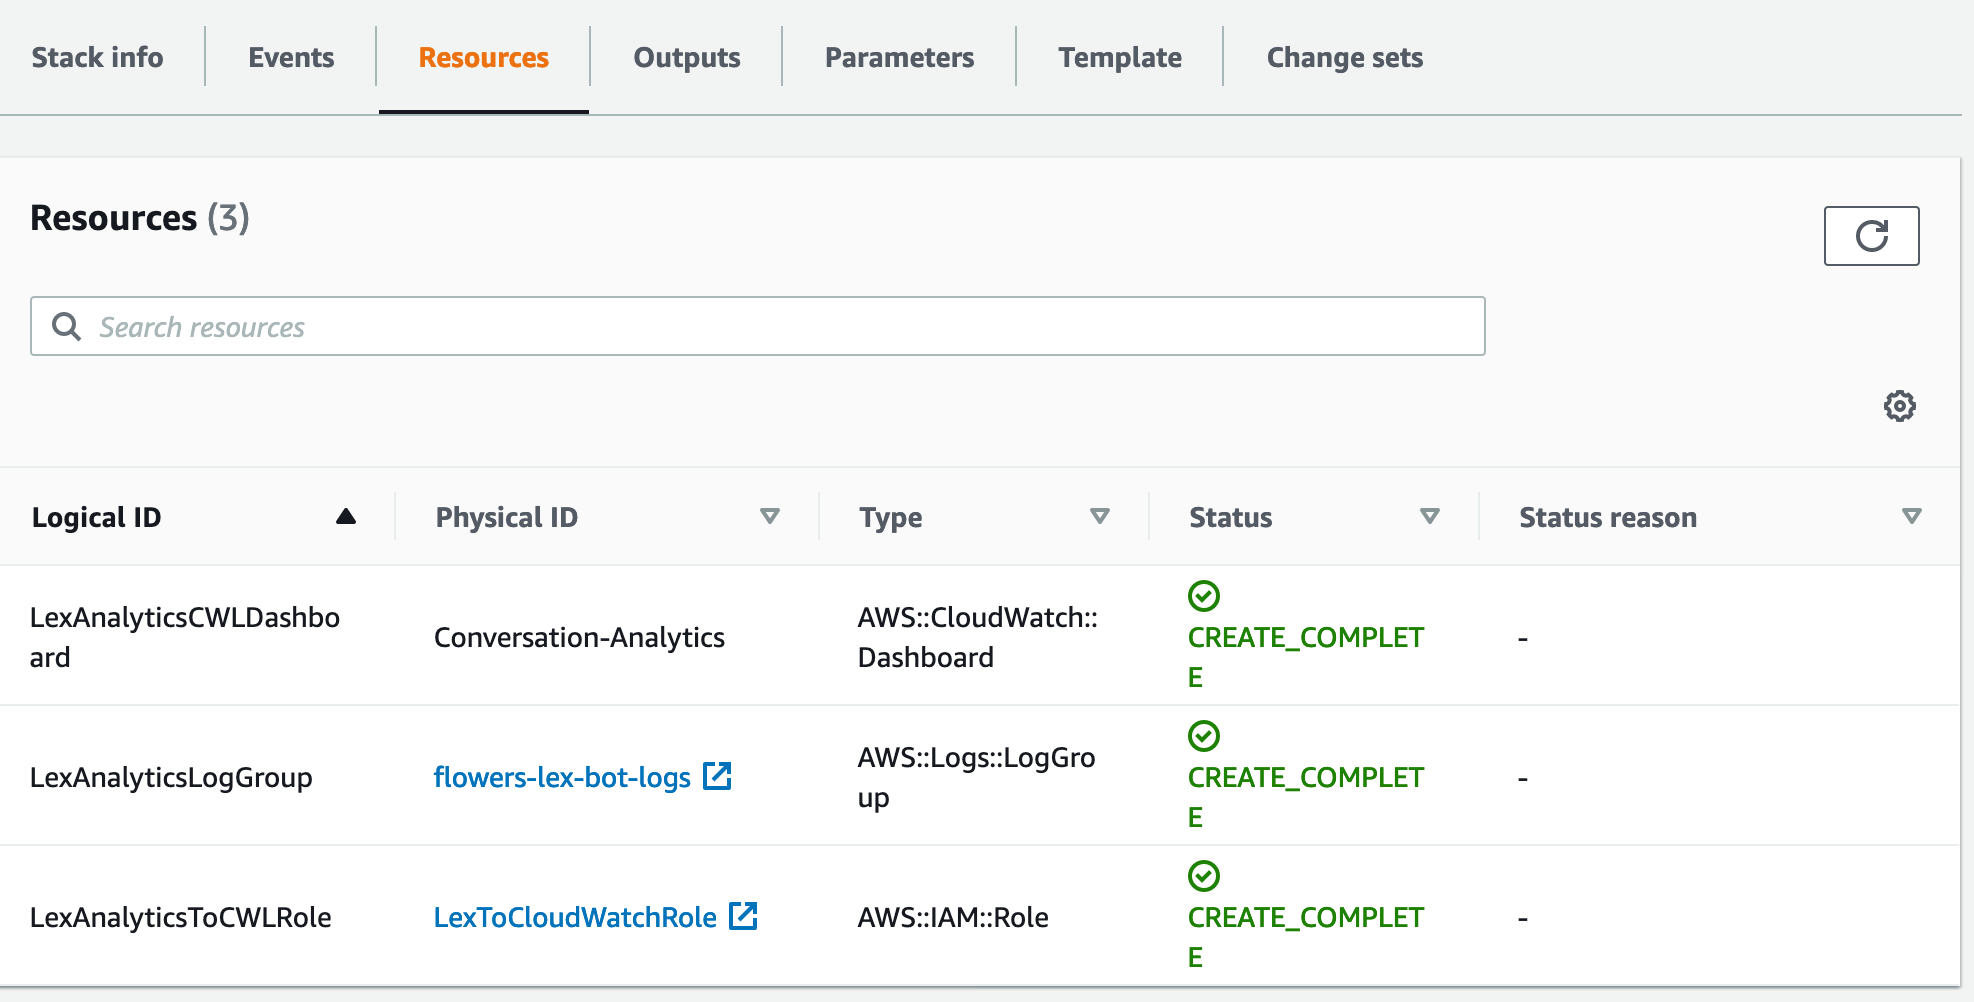Switch to the Events tab
Viewport: 1974px width, 1002px height.
290,57
